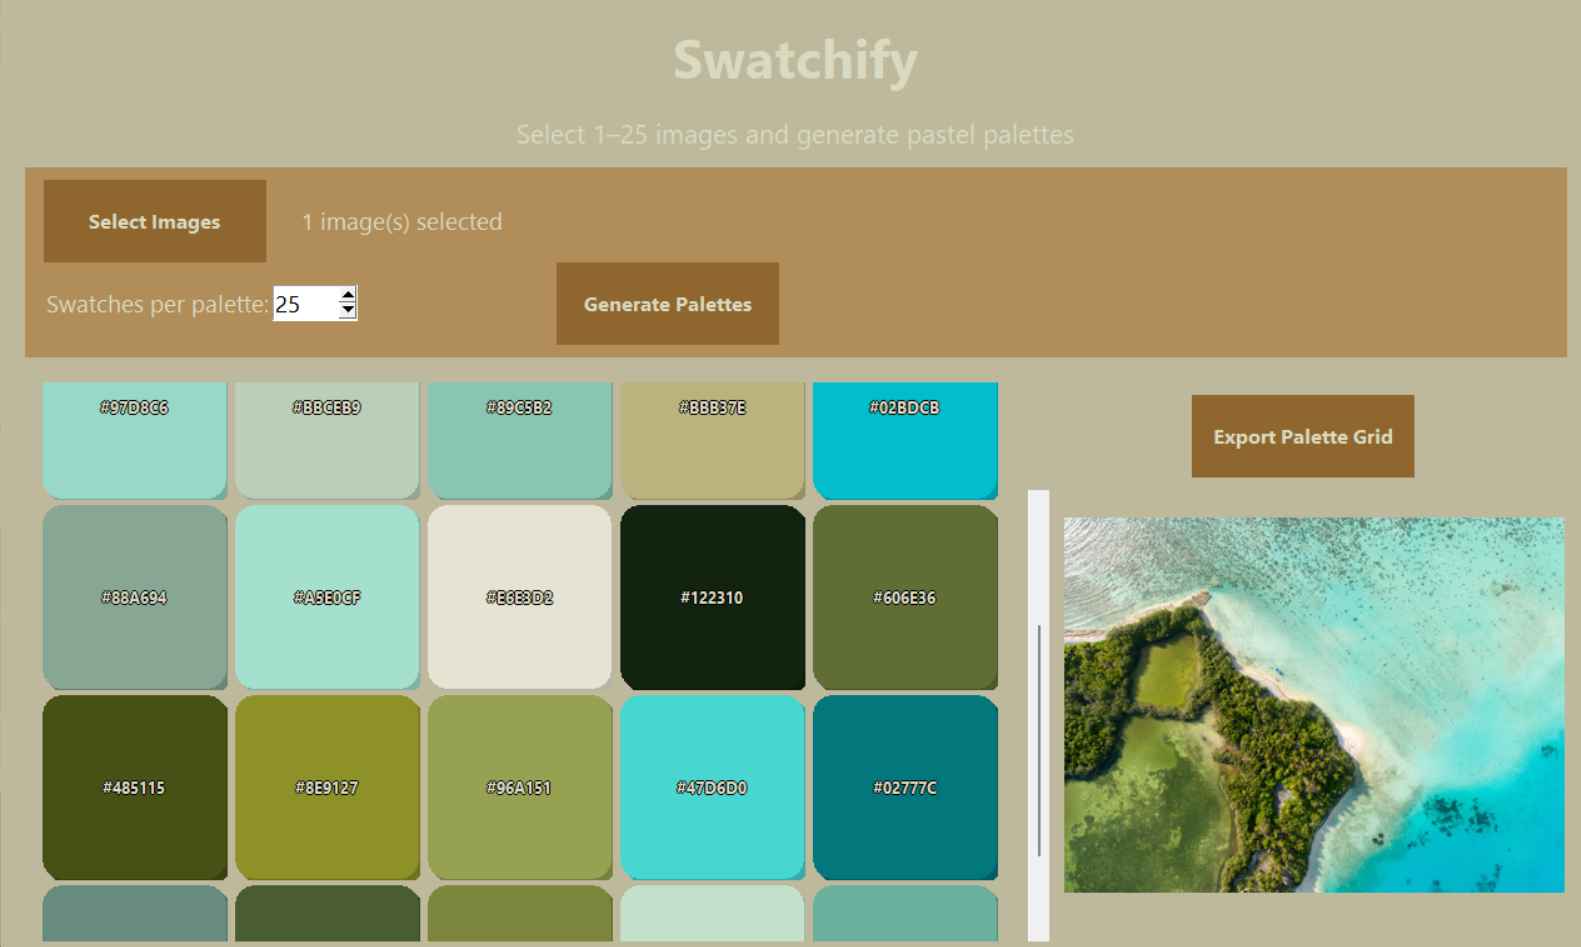Select the #BBB37E khaki swatch
This screenshot has width=1581, height=947.
pyautogui.click(x=713, y=440)
